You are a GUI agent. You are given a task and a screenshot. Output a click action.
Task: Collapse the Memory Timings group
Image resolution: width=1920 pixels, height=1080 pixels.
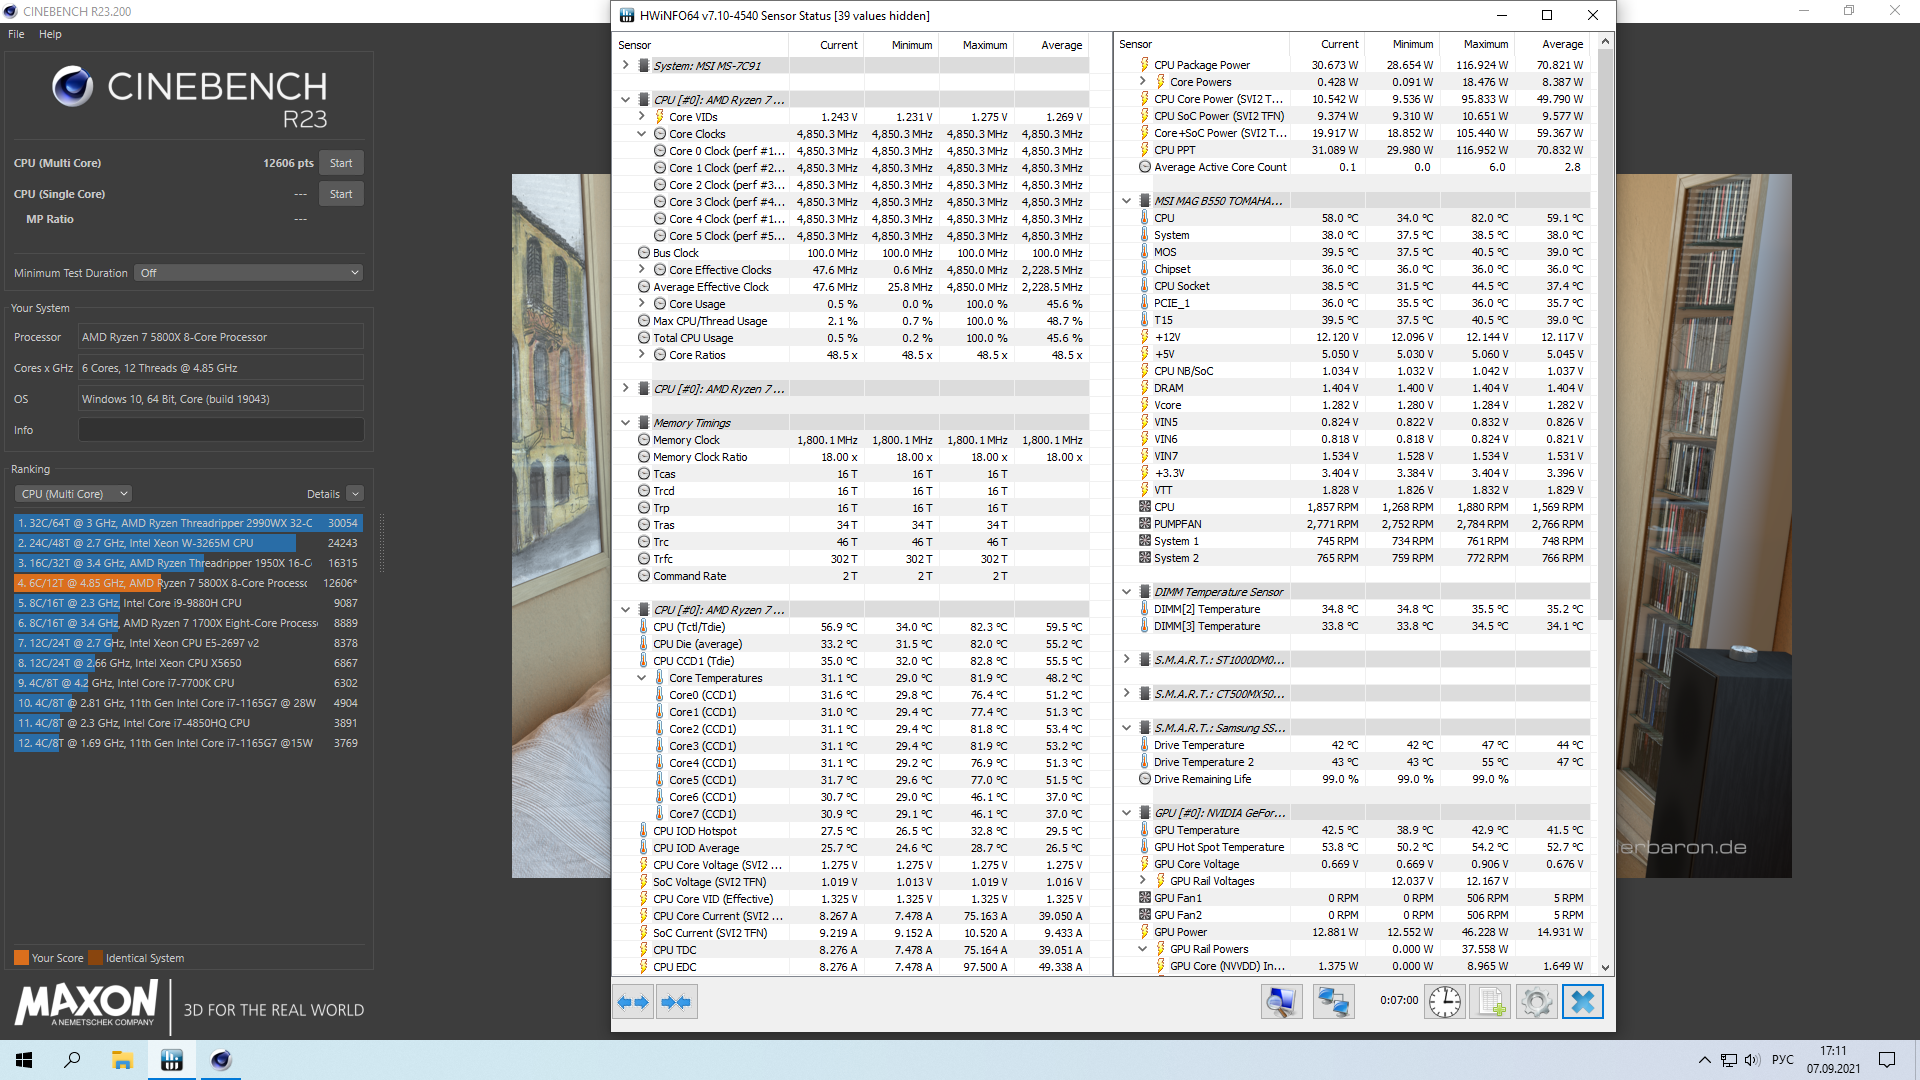click(626, 423)
